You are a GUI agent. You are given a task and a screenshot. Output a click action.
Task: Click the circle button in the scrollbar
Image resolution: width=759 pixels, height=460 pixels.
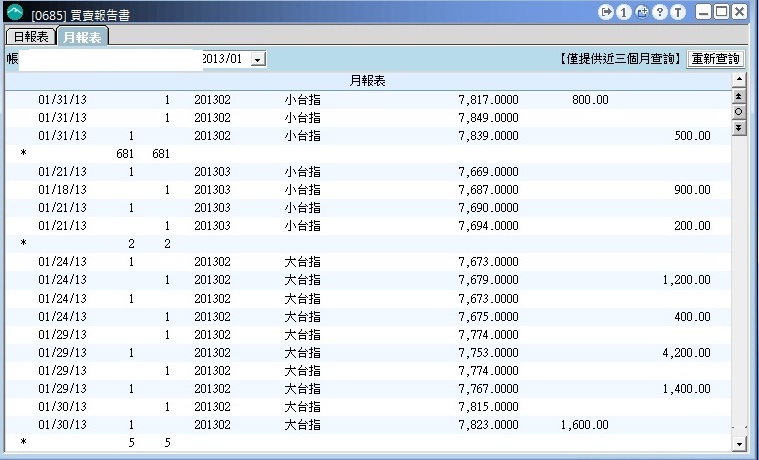pos(739,112)
